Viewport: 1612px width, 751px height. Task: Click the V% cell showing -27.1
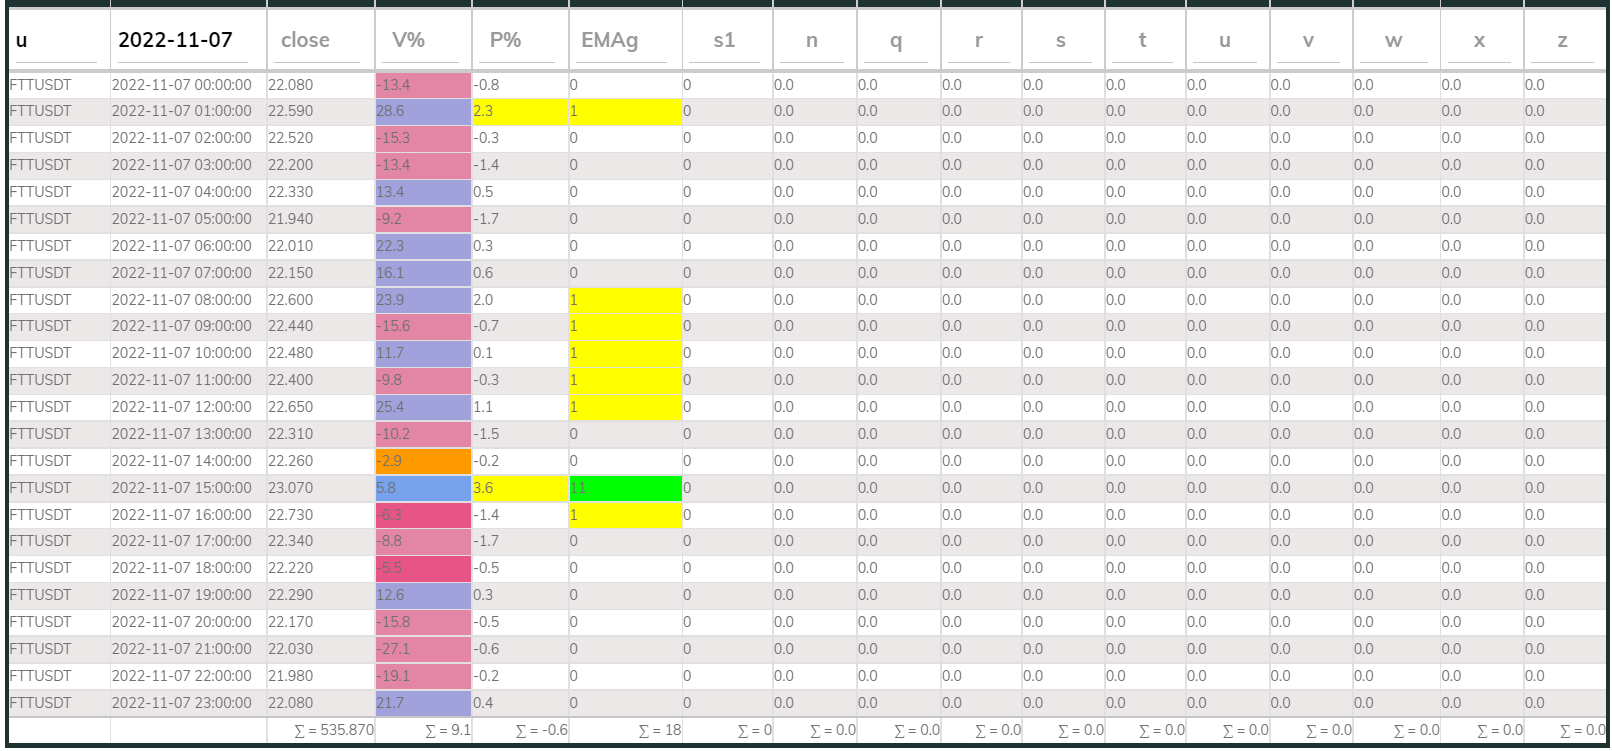[422, 649]
